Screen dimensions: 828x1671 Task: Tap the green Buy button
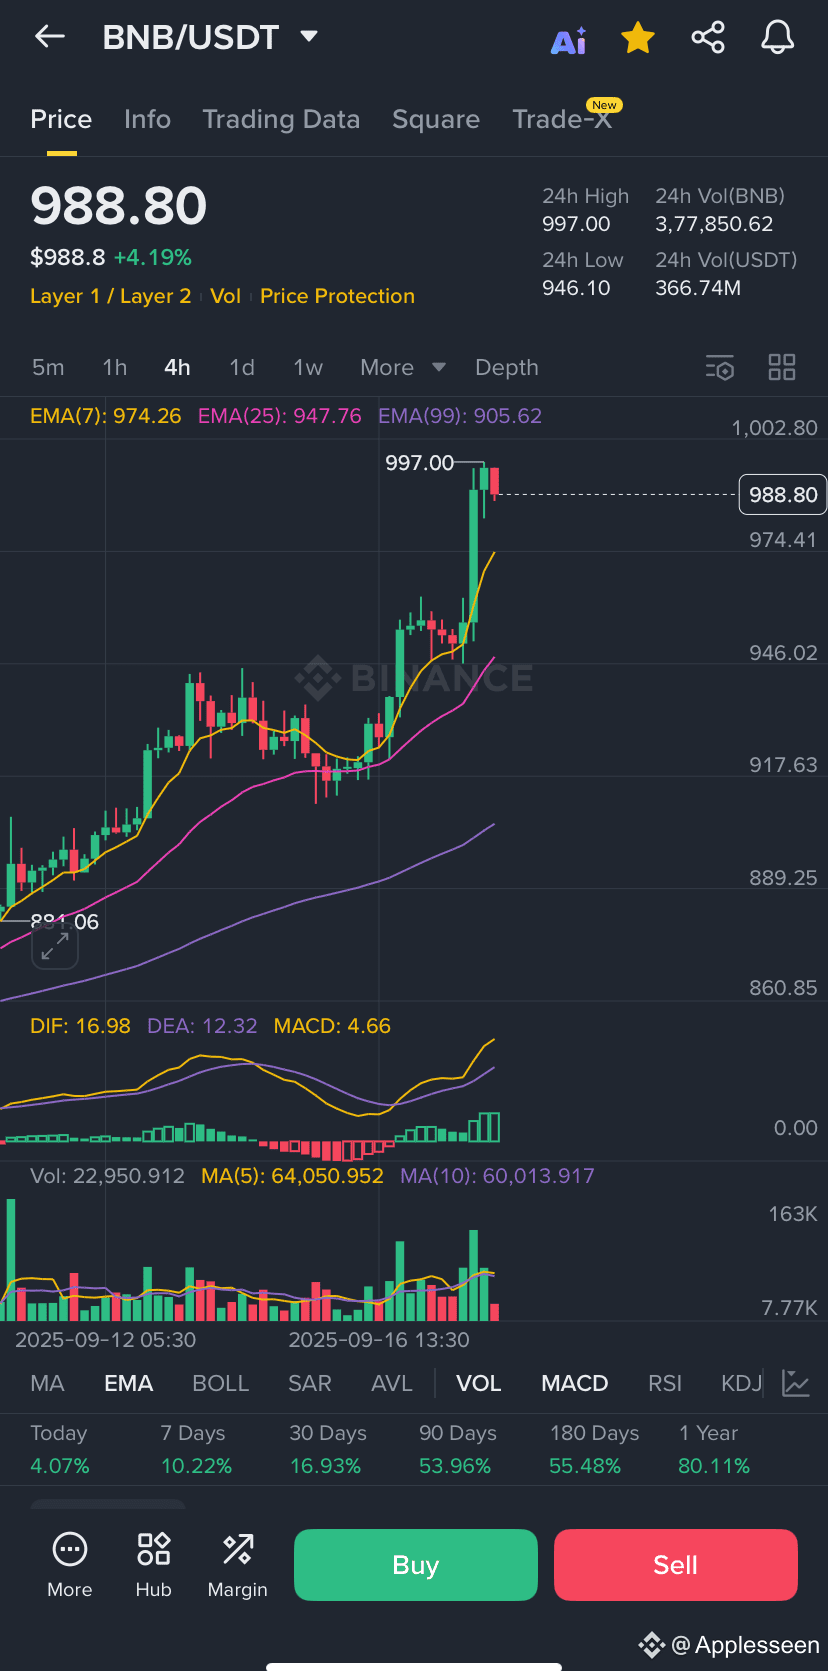416,1565
